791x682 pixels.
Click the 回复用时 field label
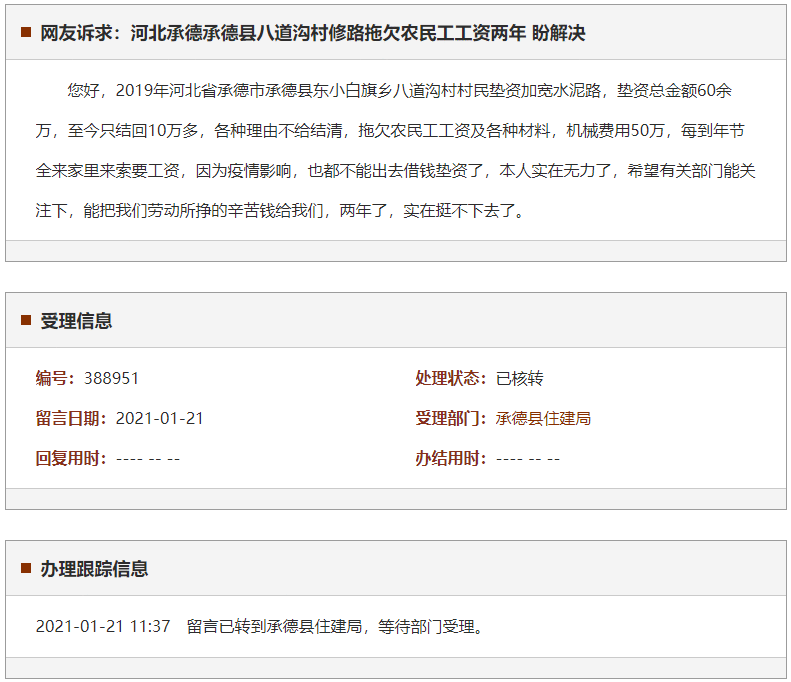coord(72,458)
